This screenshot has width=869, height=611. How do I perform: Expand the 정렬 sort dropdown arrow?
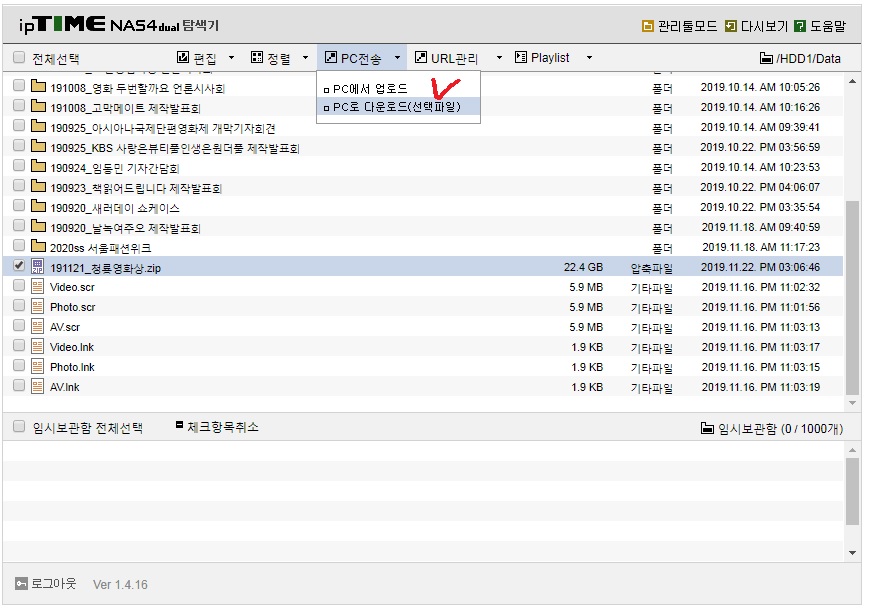pos(305,58)
